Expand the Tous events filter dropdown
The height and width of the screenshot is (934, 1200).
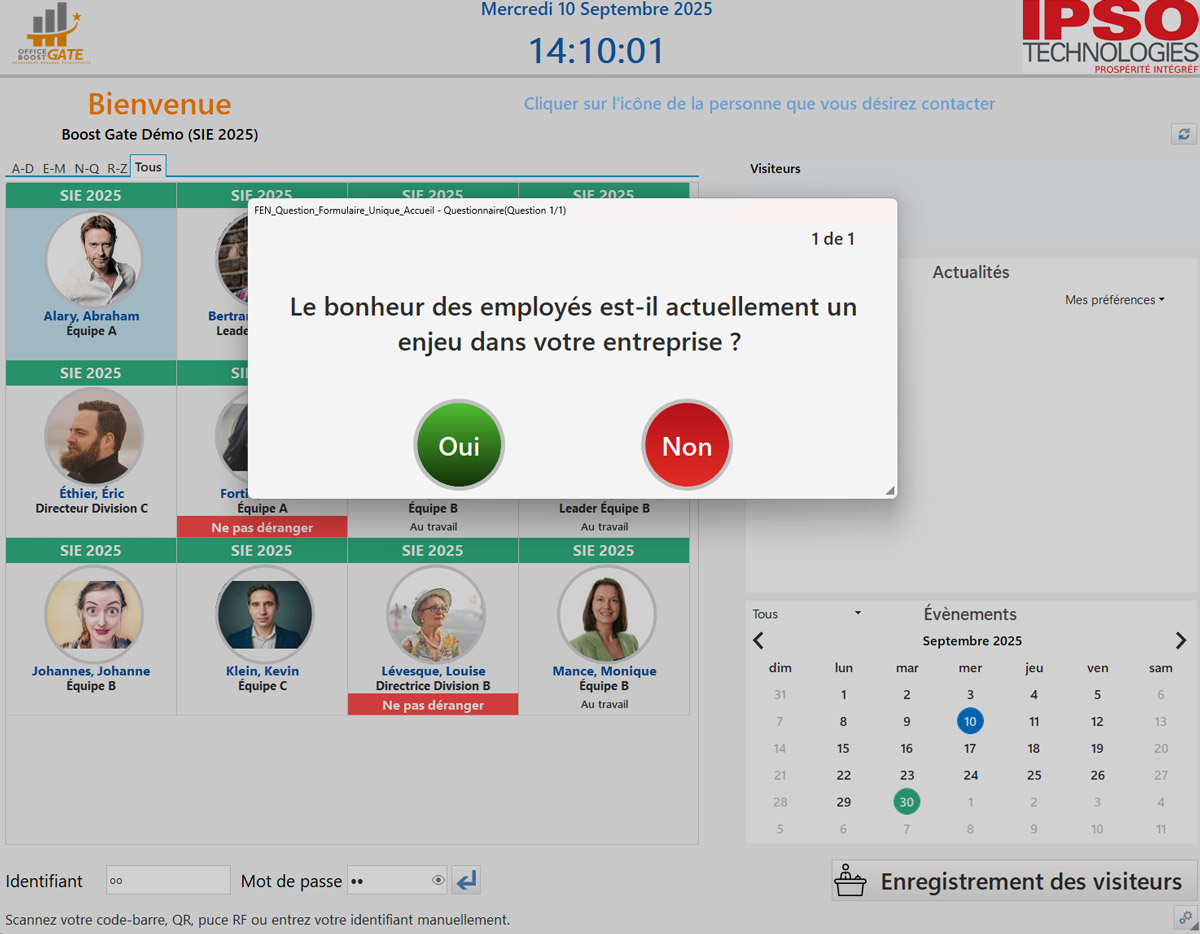(806, 614)
